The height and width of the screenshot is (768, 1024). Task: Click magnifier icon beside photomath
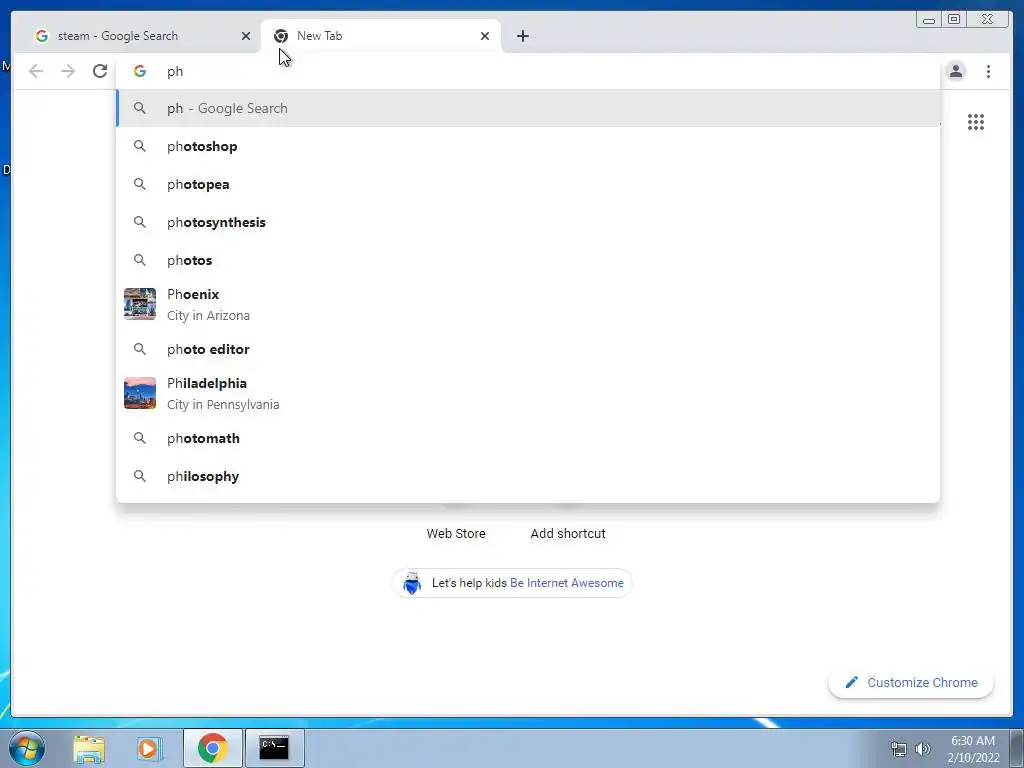[140, 438]
